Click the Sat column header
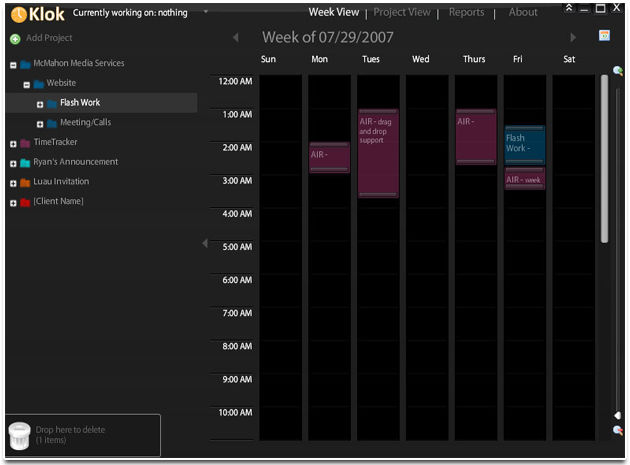The image size is (630, 465). click(x=569, y=59)
